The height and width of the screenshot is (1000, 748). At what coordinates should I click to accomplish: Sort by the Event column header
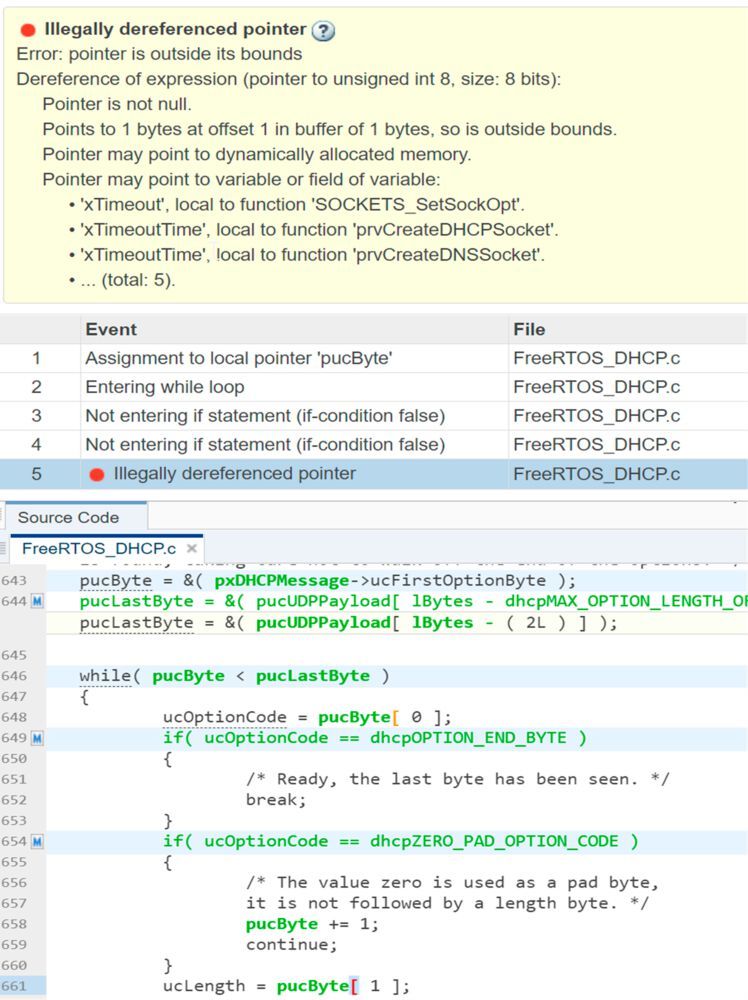click(x=111, y=329)
